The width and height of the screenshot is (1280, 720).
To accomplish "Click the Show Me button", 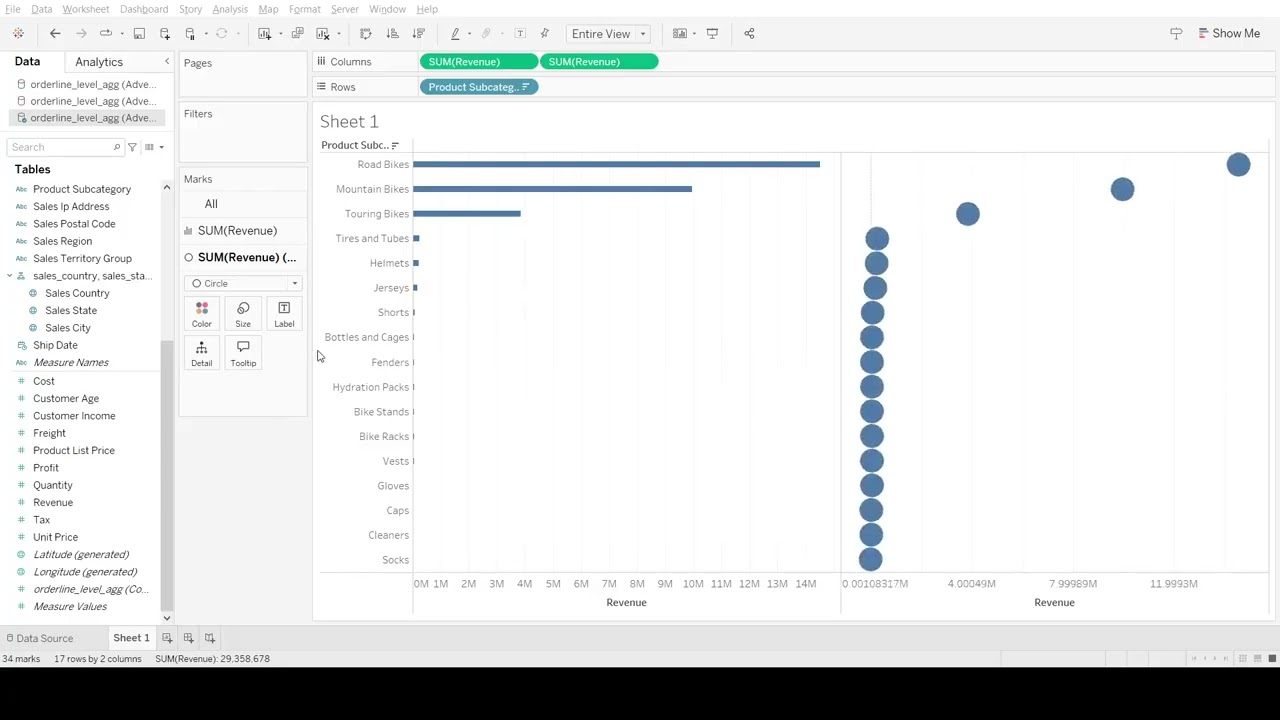I will pyautogui.click(x=1229, y=34).
